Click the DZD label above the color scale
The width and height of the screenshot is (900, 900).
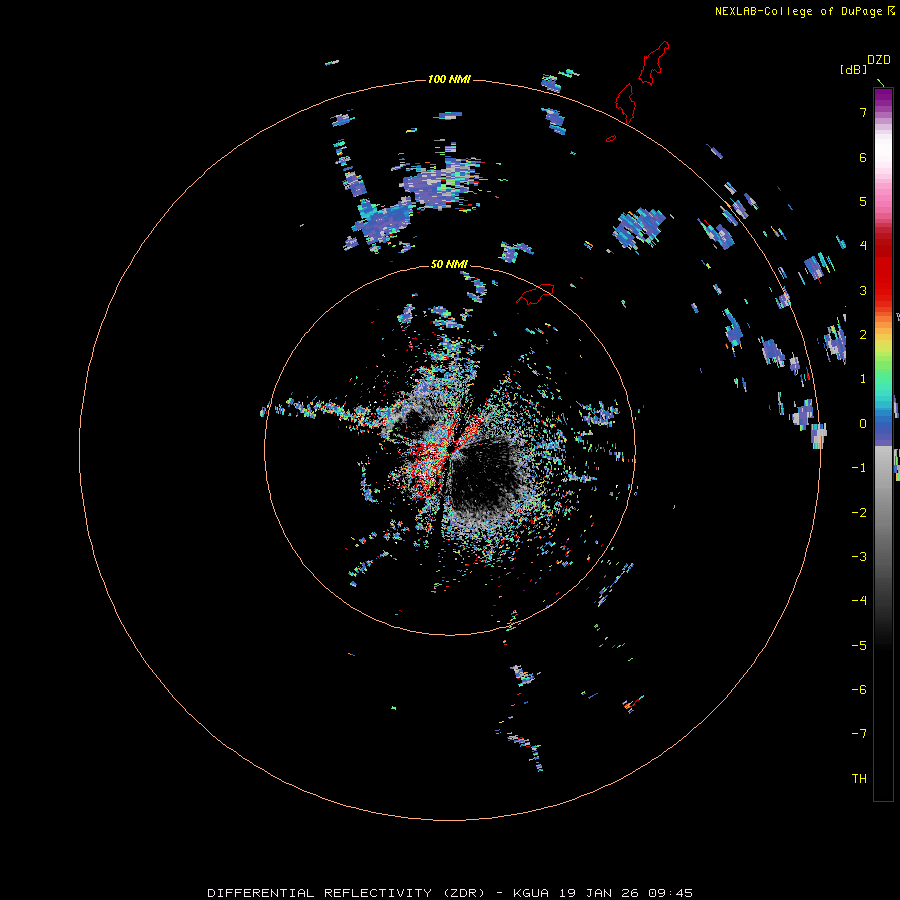(x=879, y=60)
